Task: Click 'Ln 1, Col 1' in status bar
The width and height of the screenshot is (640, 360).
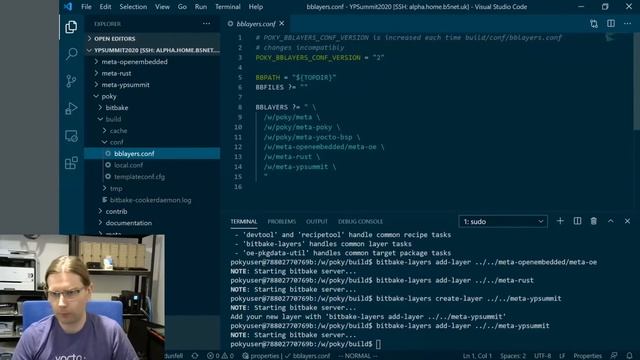Action: (x=477, y=356)
